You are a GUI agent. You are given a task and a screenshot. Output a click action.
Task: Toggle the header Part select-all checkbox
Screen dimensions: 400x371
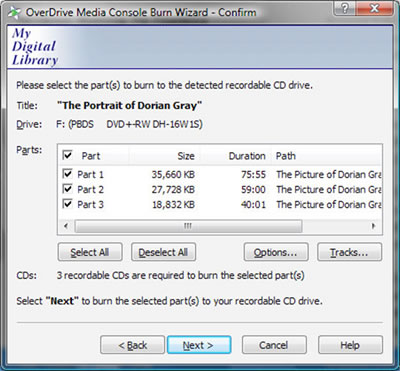point(68,155)
